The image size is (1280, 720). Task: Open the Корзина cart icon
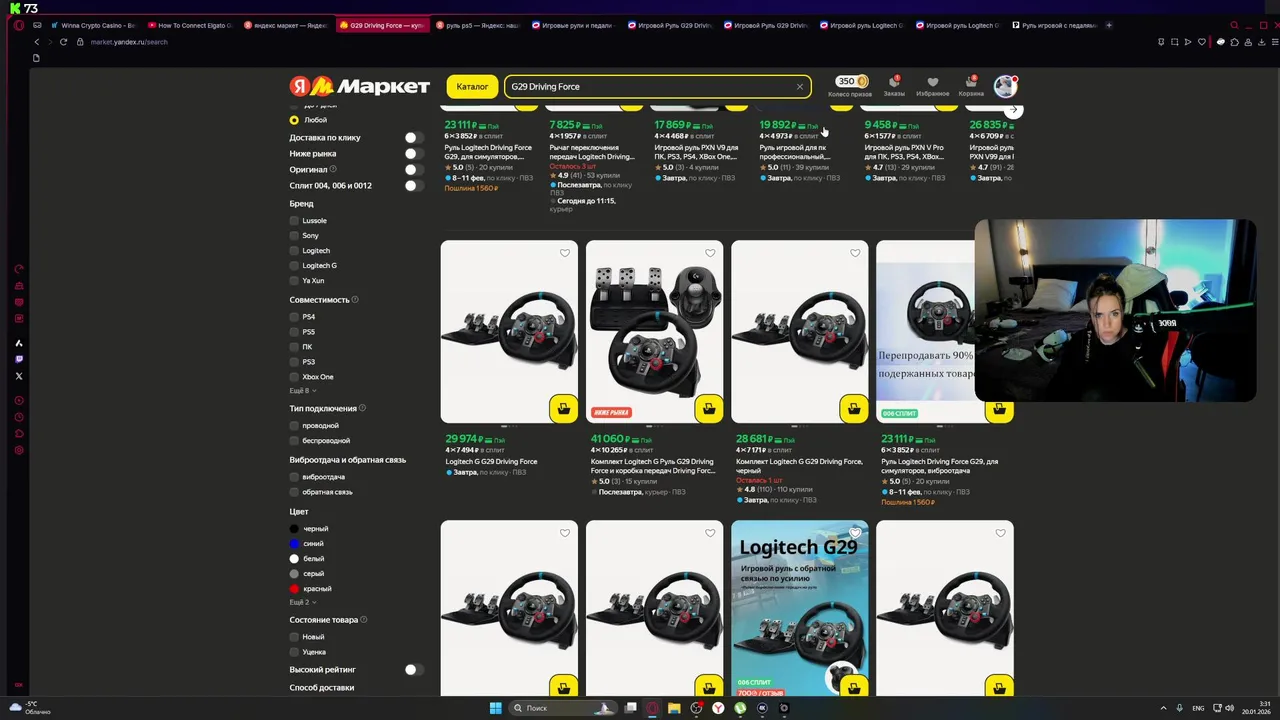click(971, 86)
